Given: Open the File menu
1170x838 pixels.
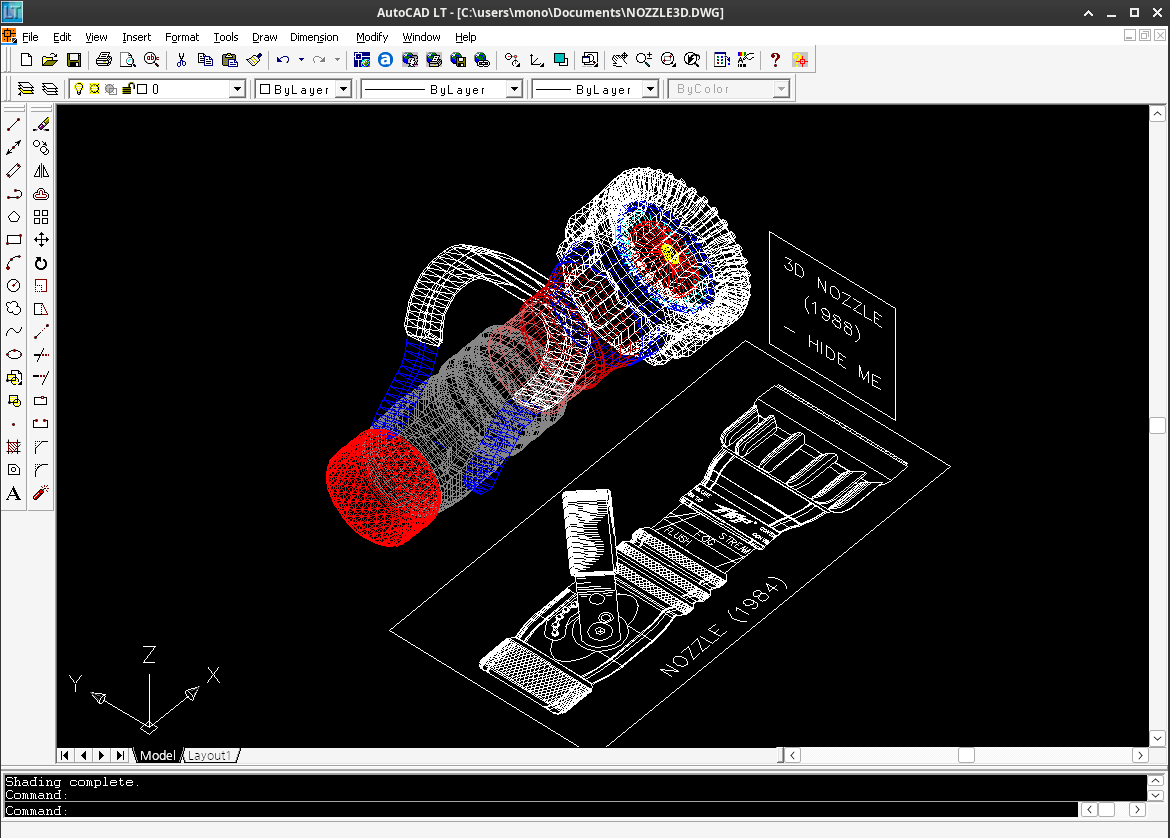Looking at the screenshot, I should pos(31,37).
